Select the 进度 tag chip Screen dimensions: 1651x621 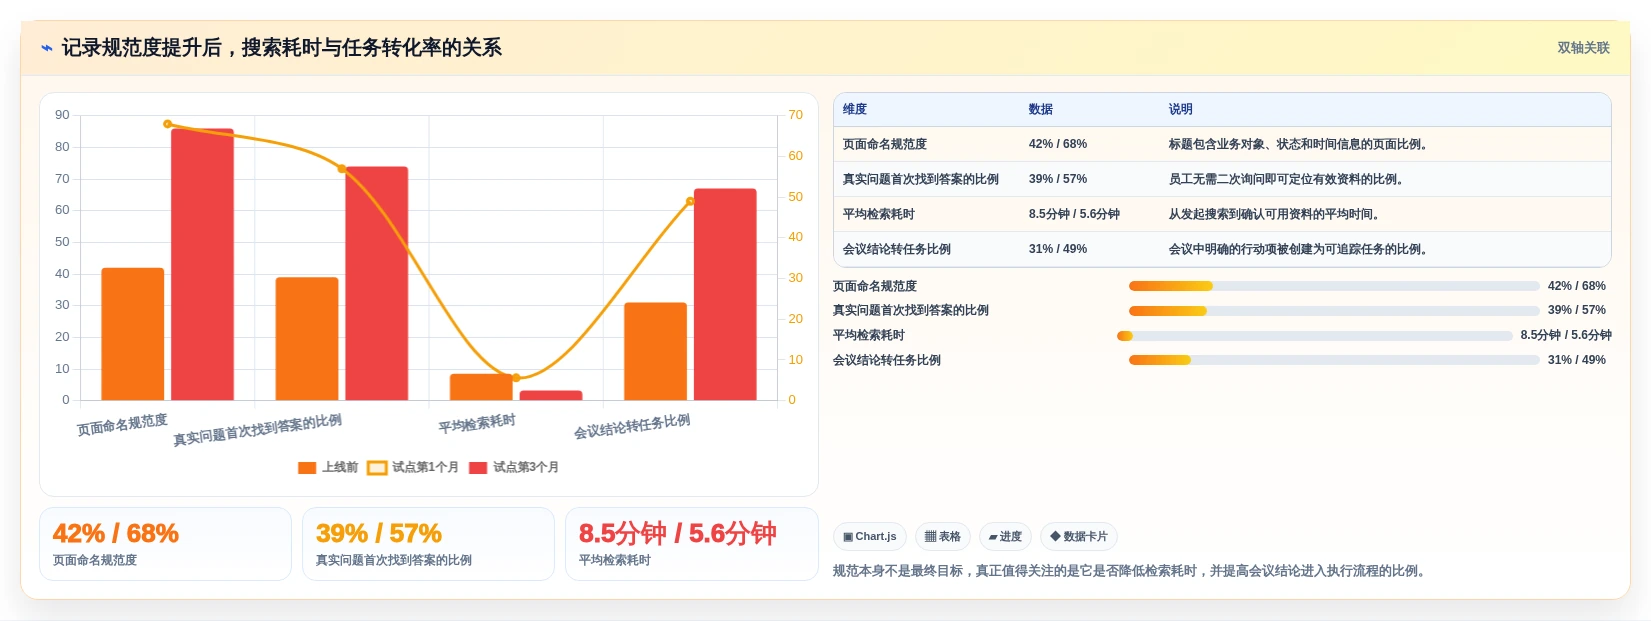click(x=1005, y=537)
